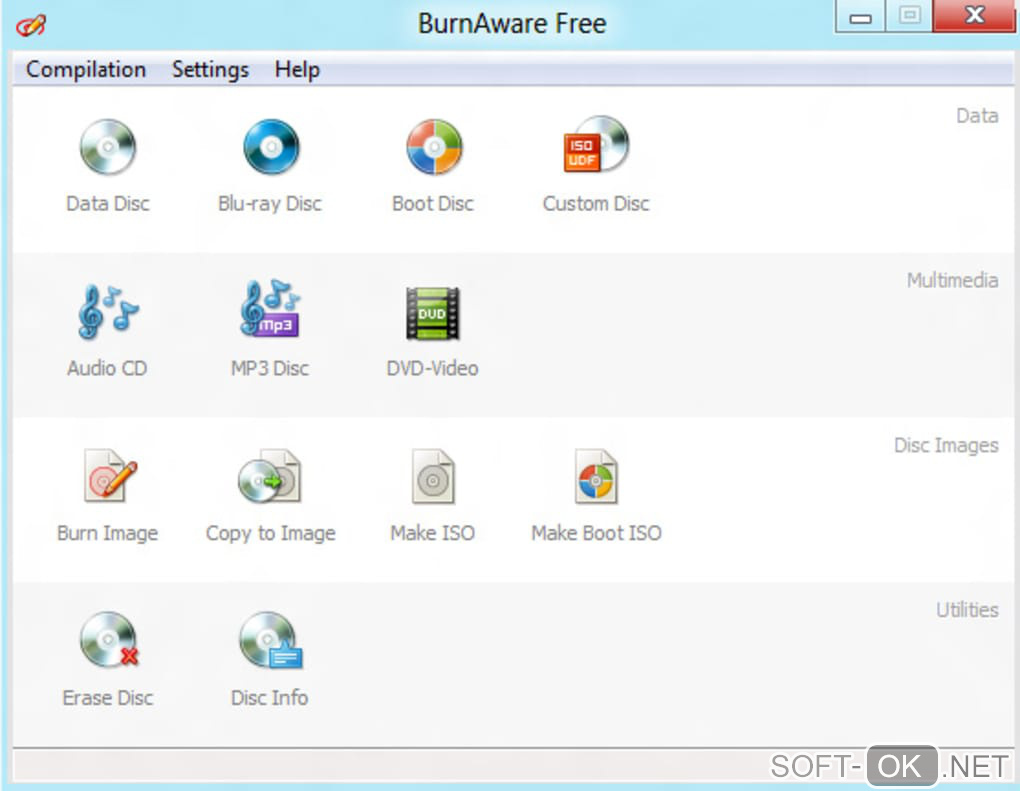Open the Make ISO document icon
Screen dimensions: 1020x791
coord(433,477)
